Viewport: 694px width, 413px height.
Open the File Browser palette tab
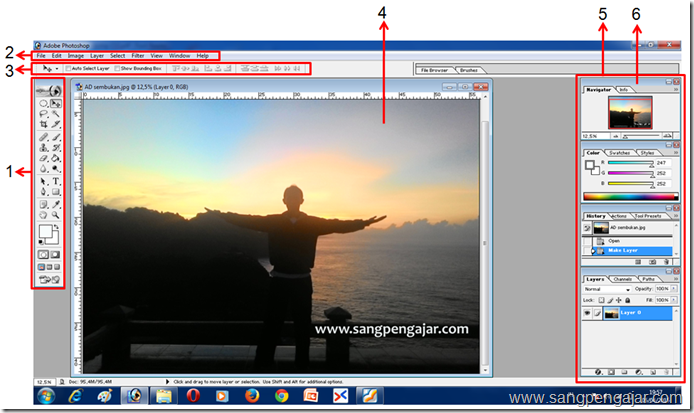click(x=434, y=70)
